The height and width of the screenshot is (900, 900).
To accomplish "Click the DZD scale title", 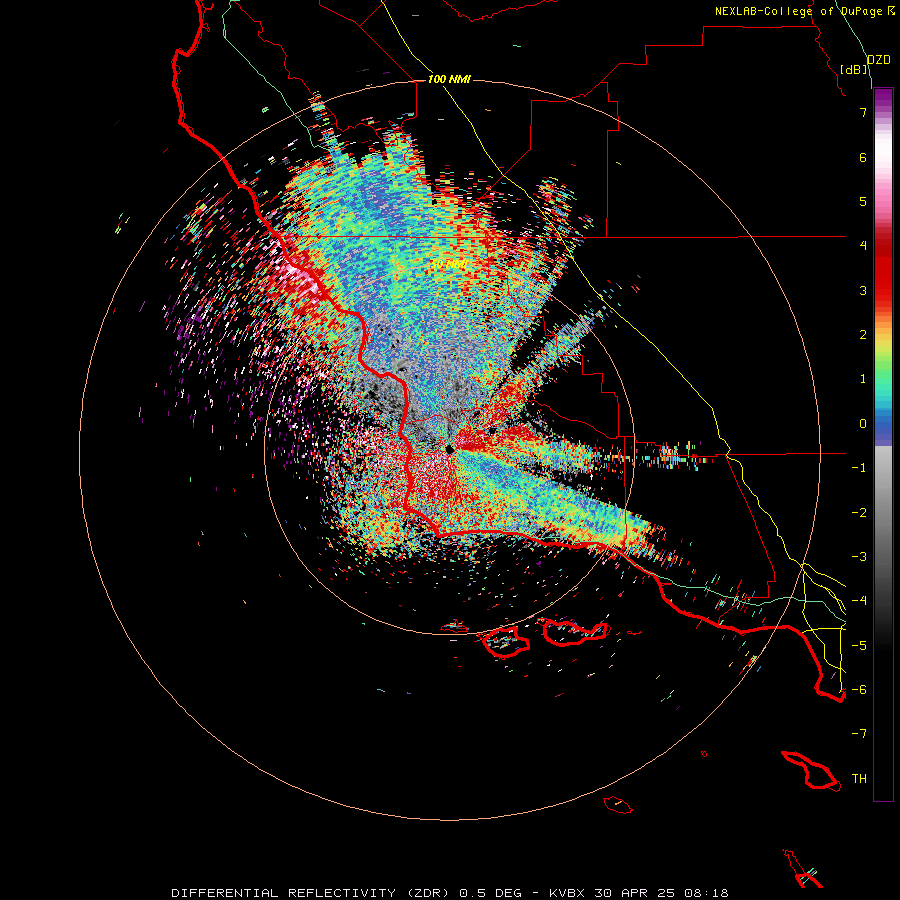I will point(879,60).
